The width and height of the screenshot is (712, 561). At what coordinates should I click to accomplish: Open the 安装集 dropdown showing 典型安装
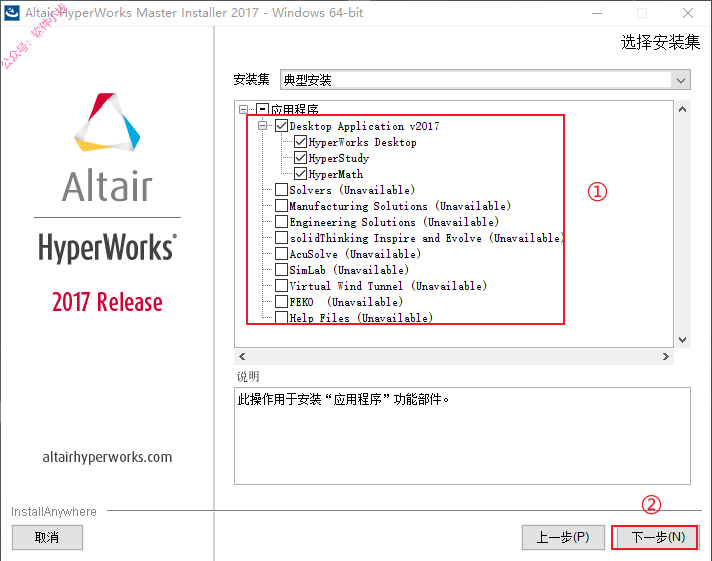485,80
